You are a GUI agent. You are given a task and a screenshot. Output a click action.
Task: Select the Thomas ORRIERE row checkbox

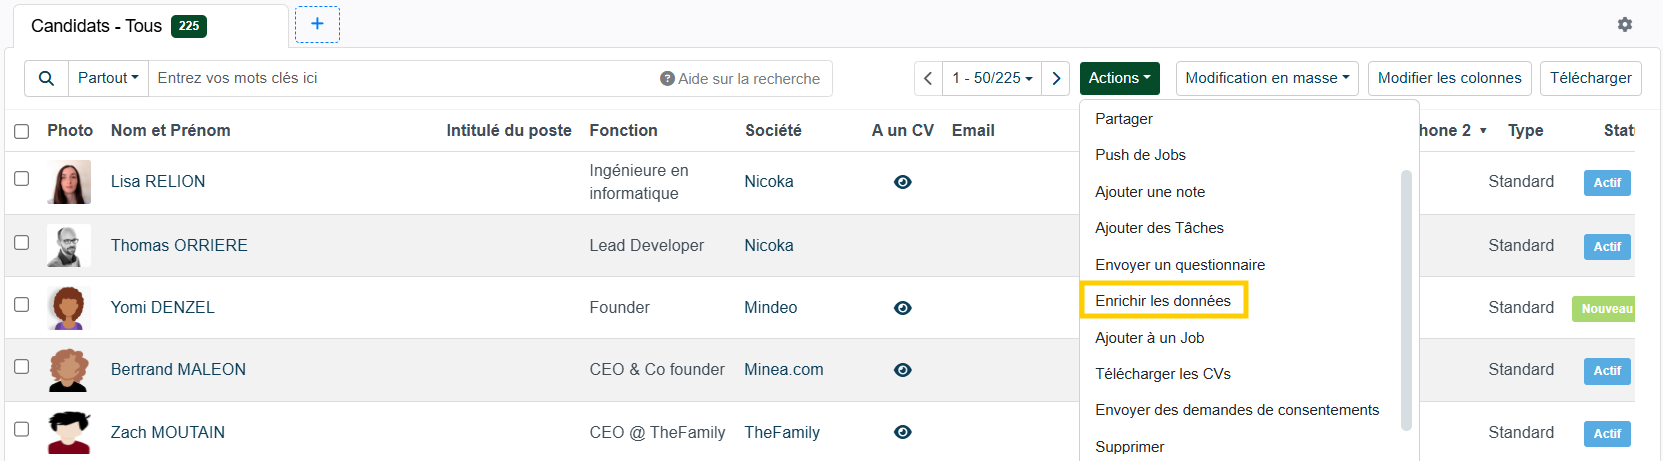22,243
